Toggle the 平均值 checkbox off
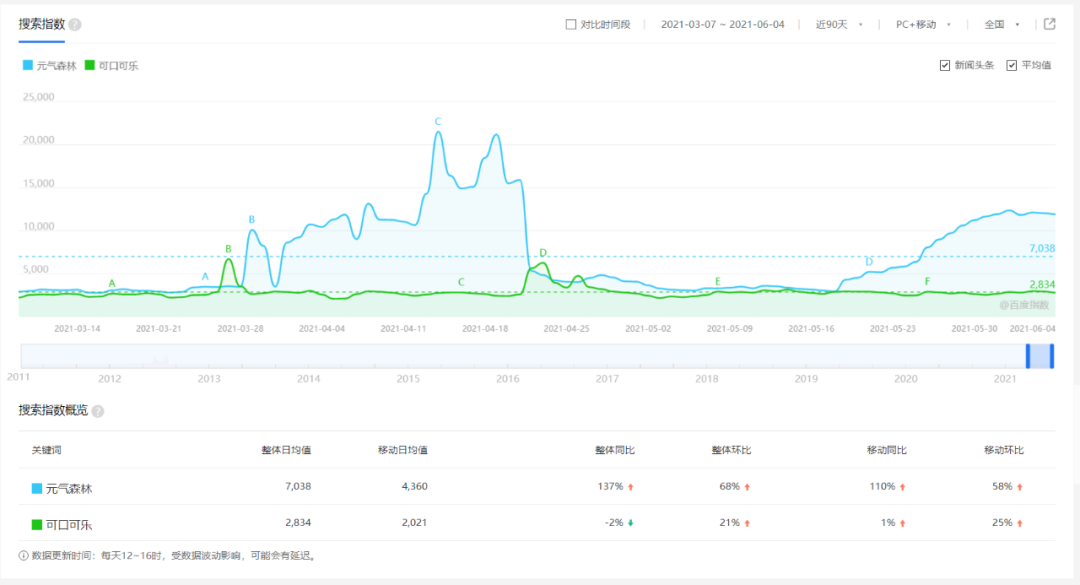This screenshot has width=1080, height=585. (1012, 65)
